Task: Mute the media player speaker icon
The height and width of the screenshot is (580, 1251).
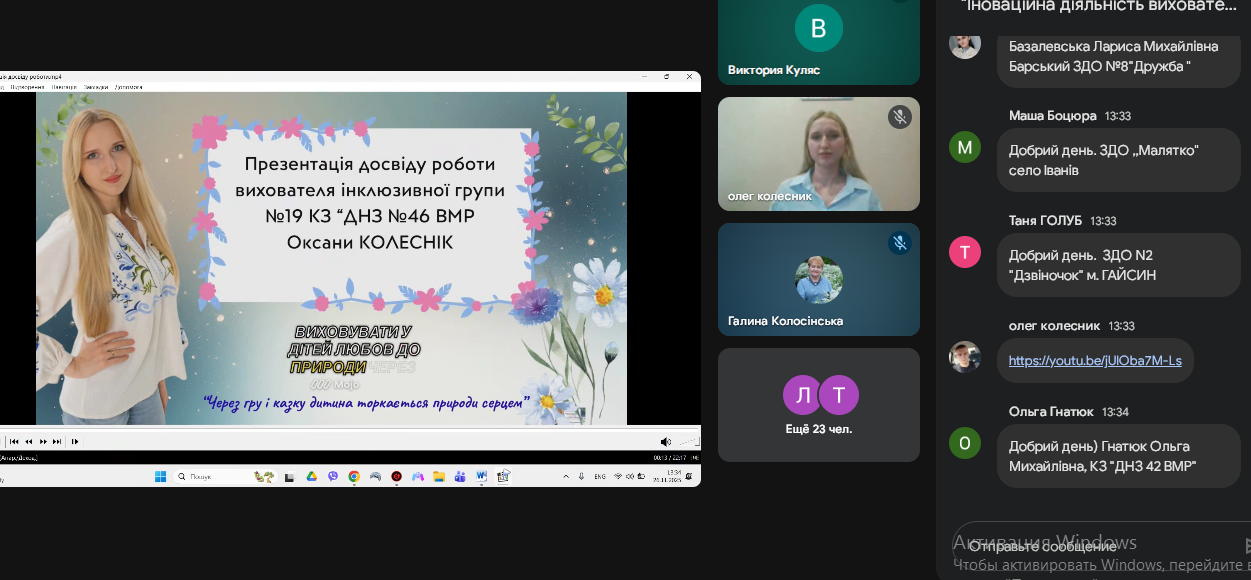Action: (x=665, y=441)
